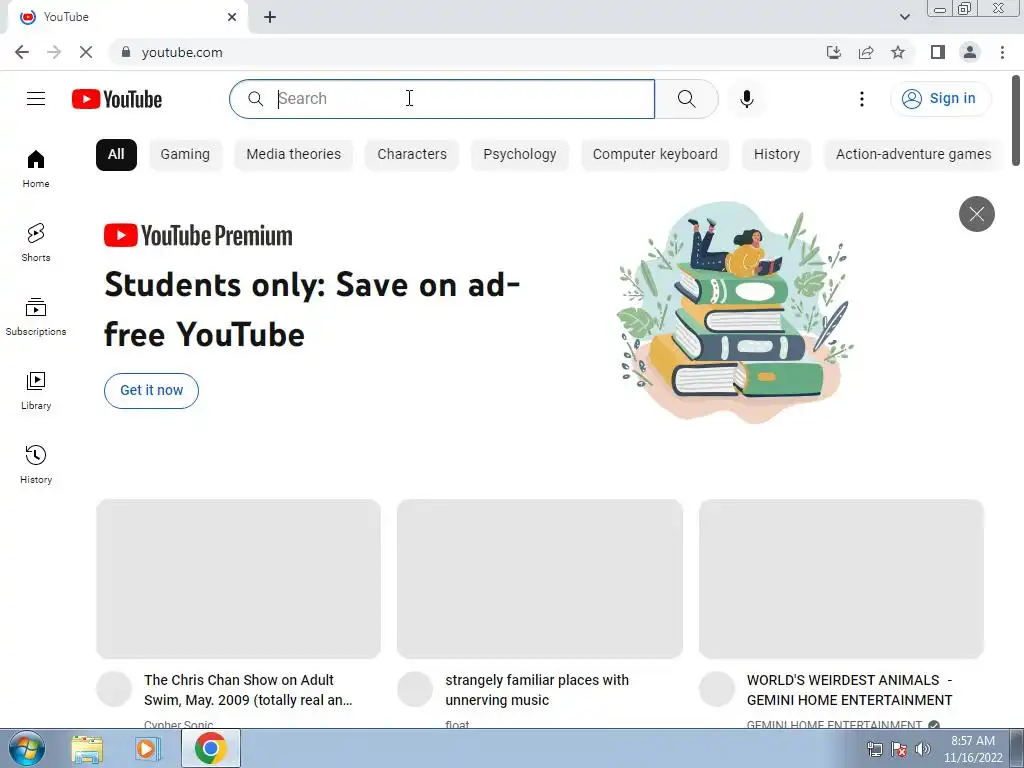Screen dimensions: 1024x768
Task: Select the History filter chip
Action: click(776, 155)
